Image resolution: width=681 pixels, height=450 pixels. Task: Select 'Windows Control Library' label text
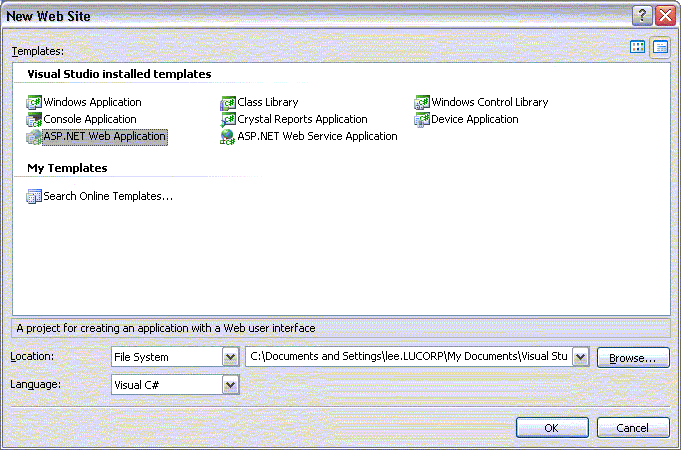490,103
